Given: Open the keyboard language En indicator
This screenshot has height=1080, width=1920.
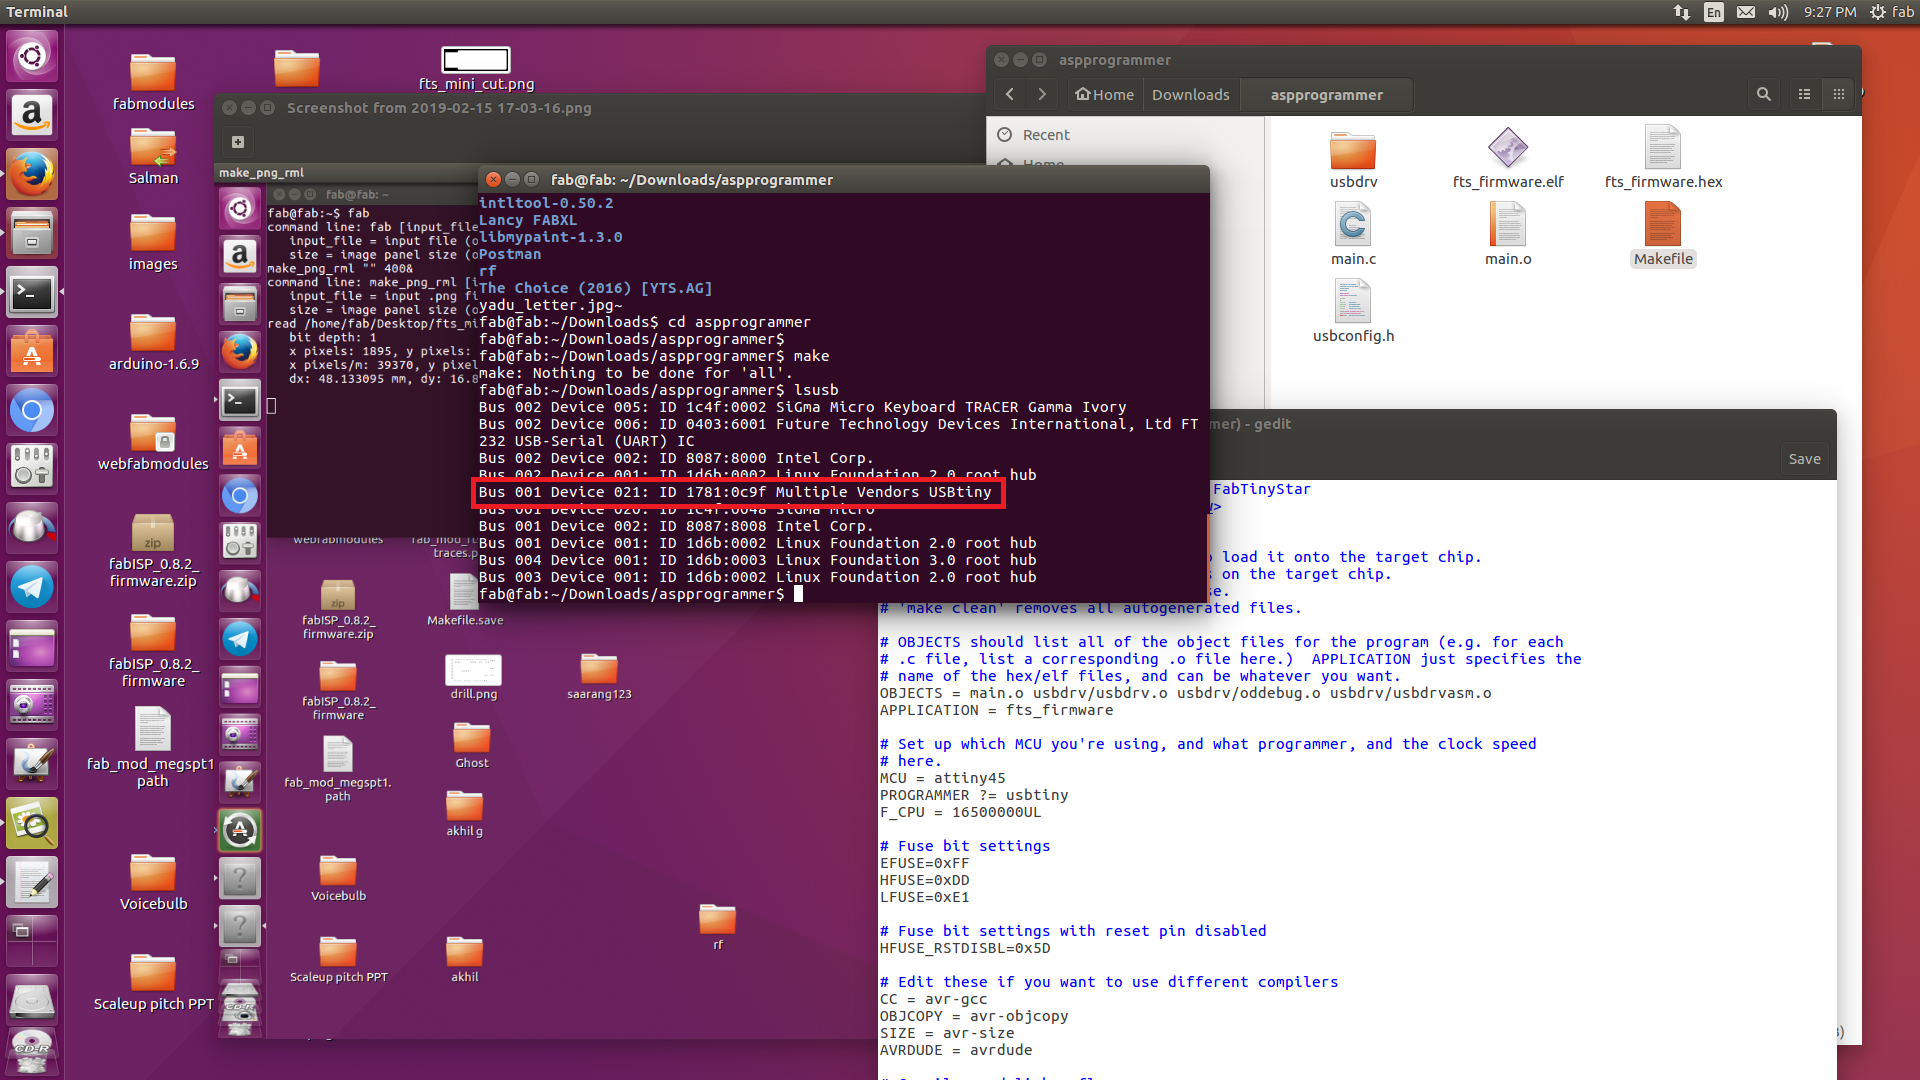Looking at the screenshot, I should 1714,12.
